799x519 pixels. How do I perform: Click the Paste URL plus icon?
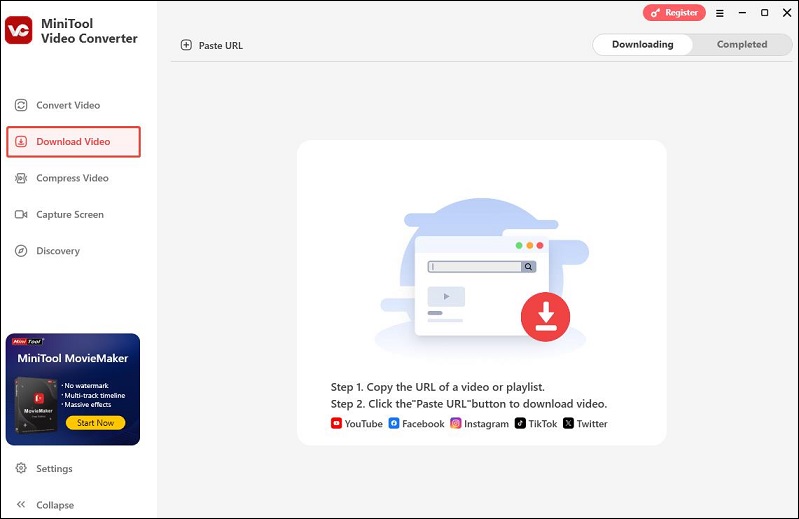click(187, 45)
